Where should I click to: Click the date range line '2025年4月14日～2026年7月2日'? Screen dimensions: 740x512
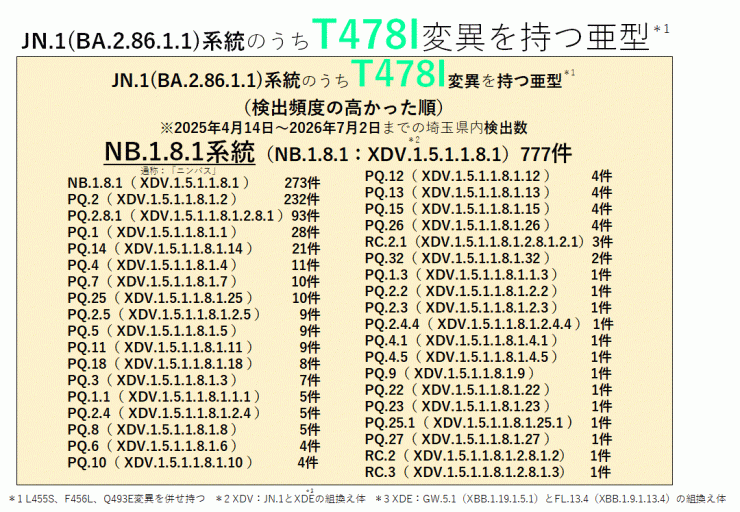[x=277, y=128]
